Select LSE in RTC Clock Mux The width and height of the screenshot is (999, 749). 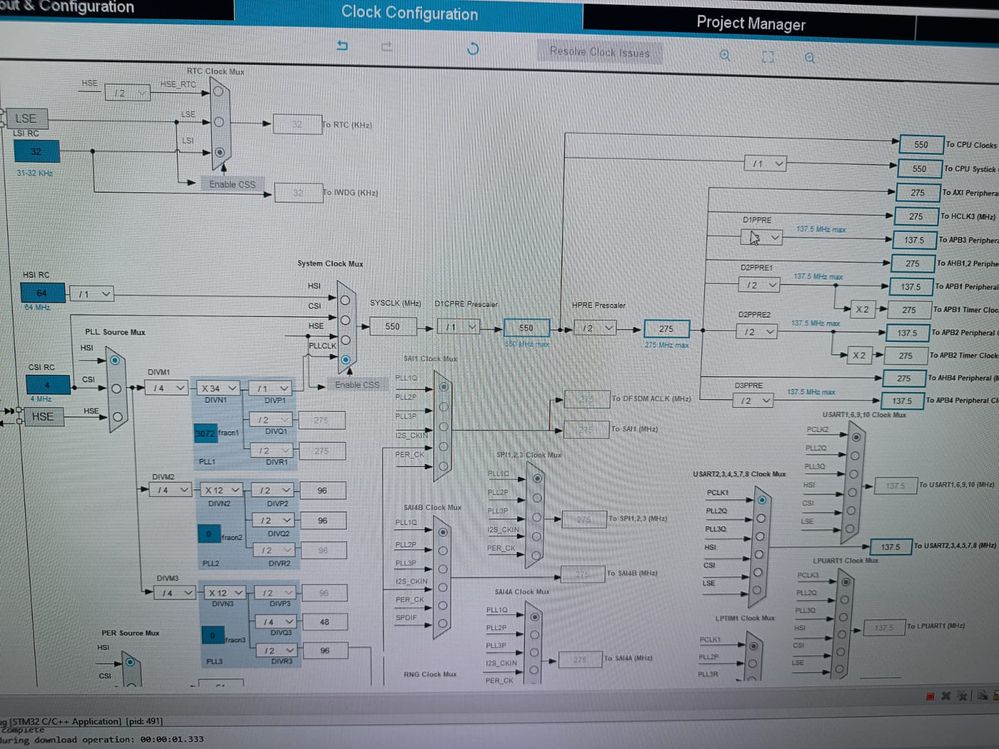point(219,122)
